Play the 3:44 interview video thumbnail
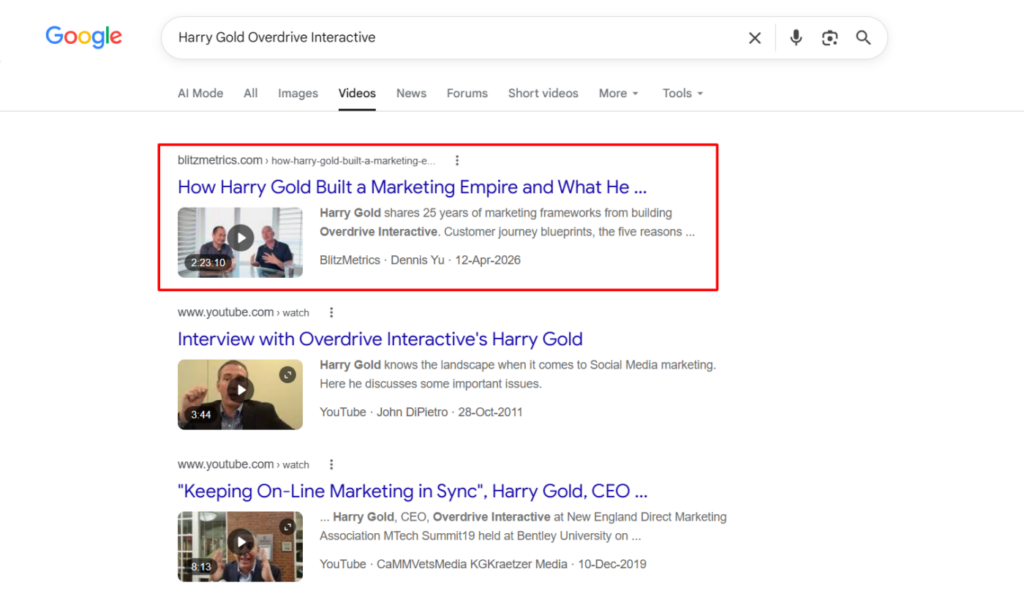Screen dimensions: 1024x596 tap(240, 394)
